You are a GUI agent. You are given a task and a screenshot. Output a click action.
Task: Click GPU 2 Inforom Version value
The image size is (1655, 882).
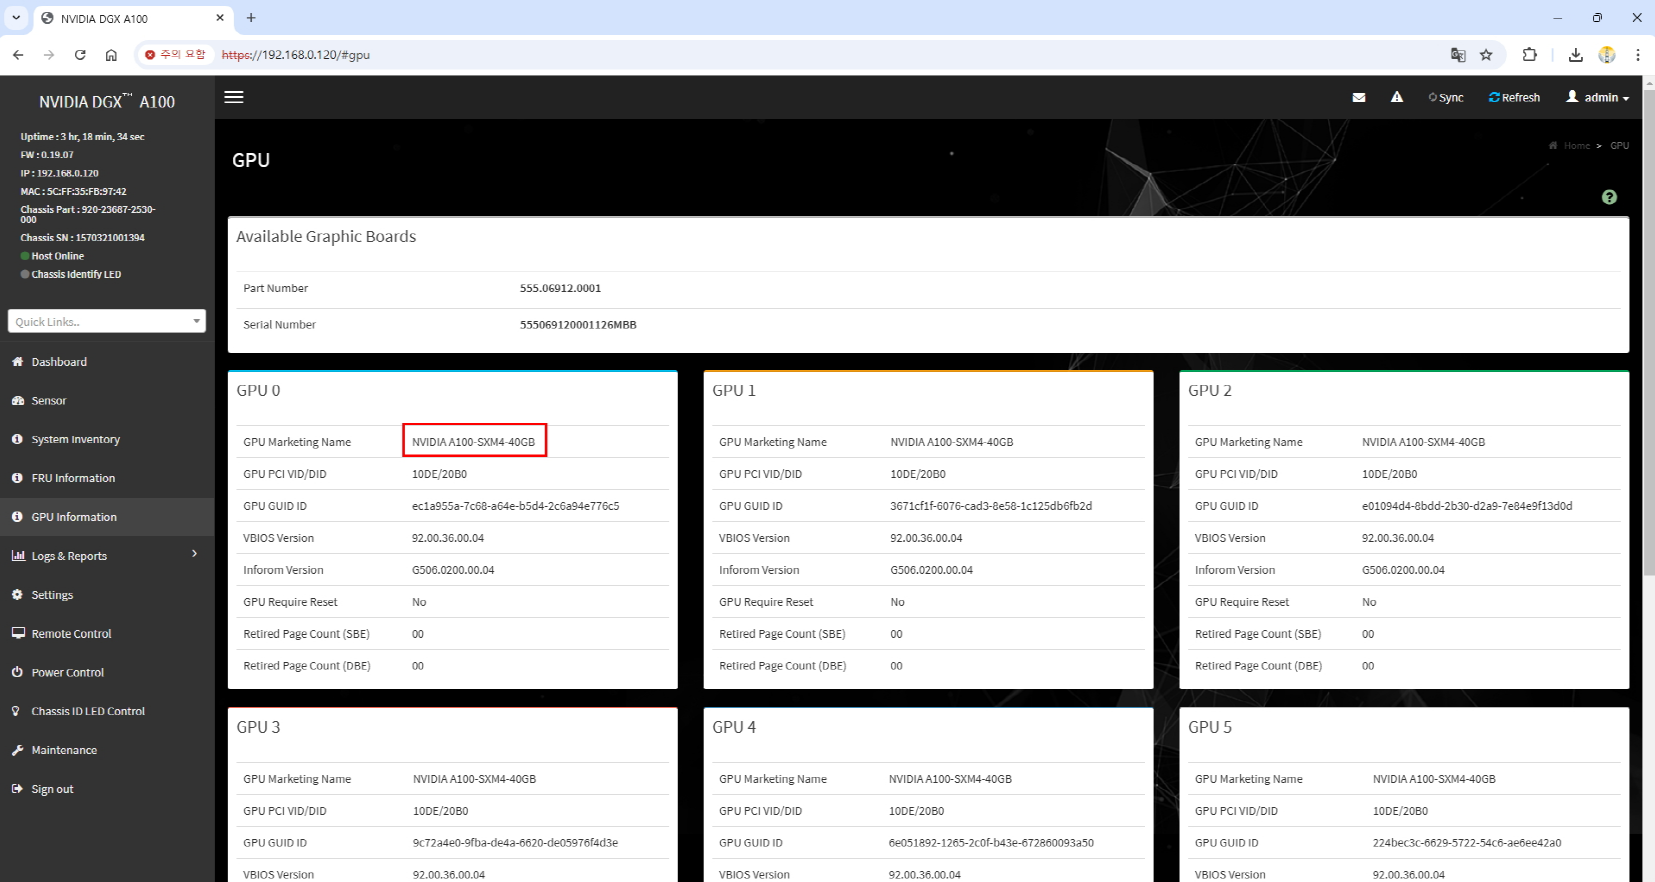coord(1403,570)
